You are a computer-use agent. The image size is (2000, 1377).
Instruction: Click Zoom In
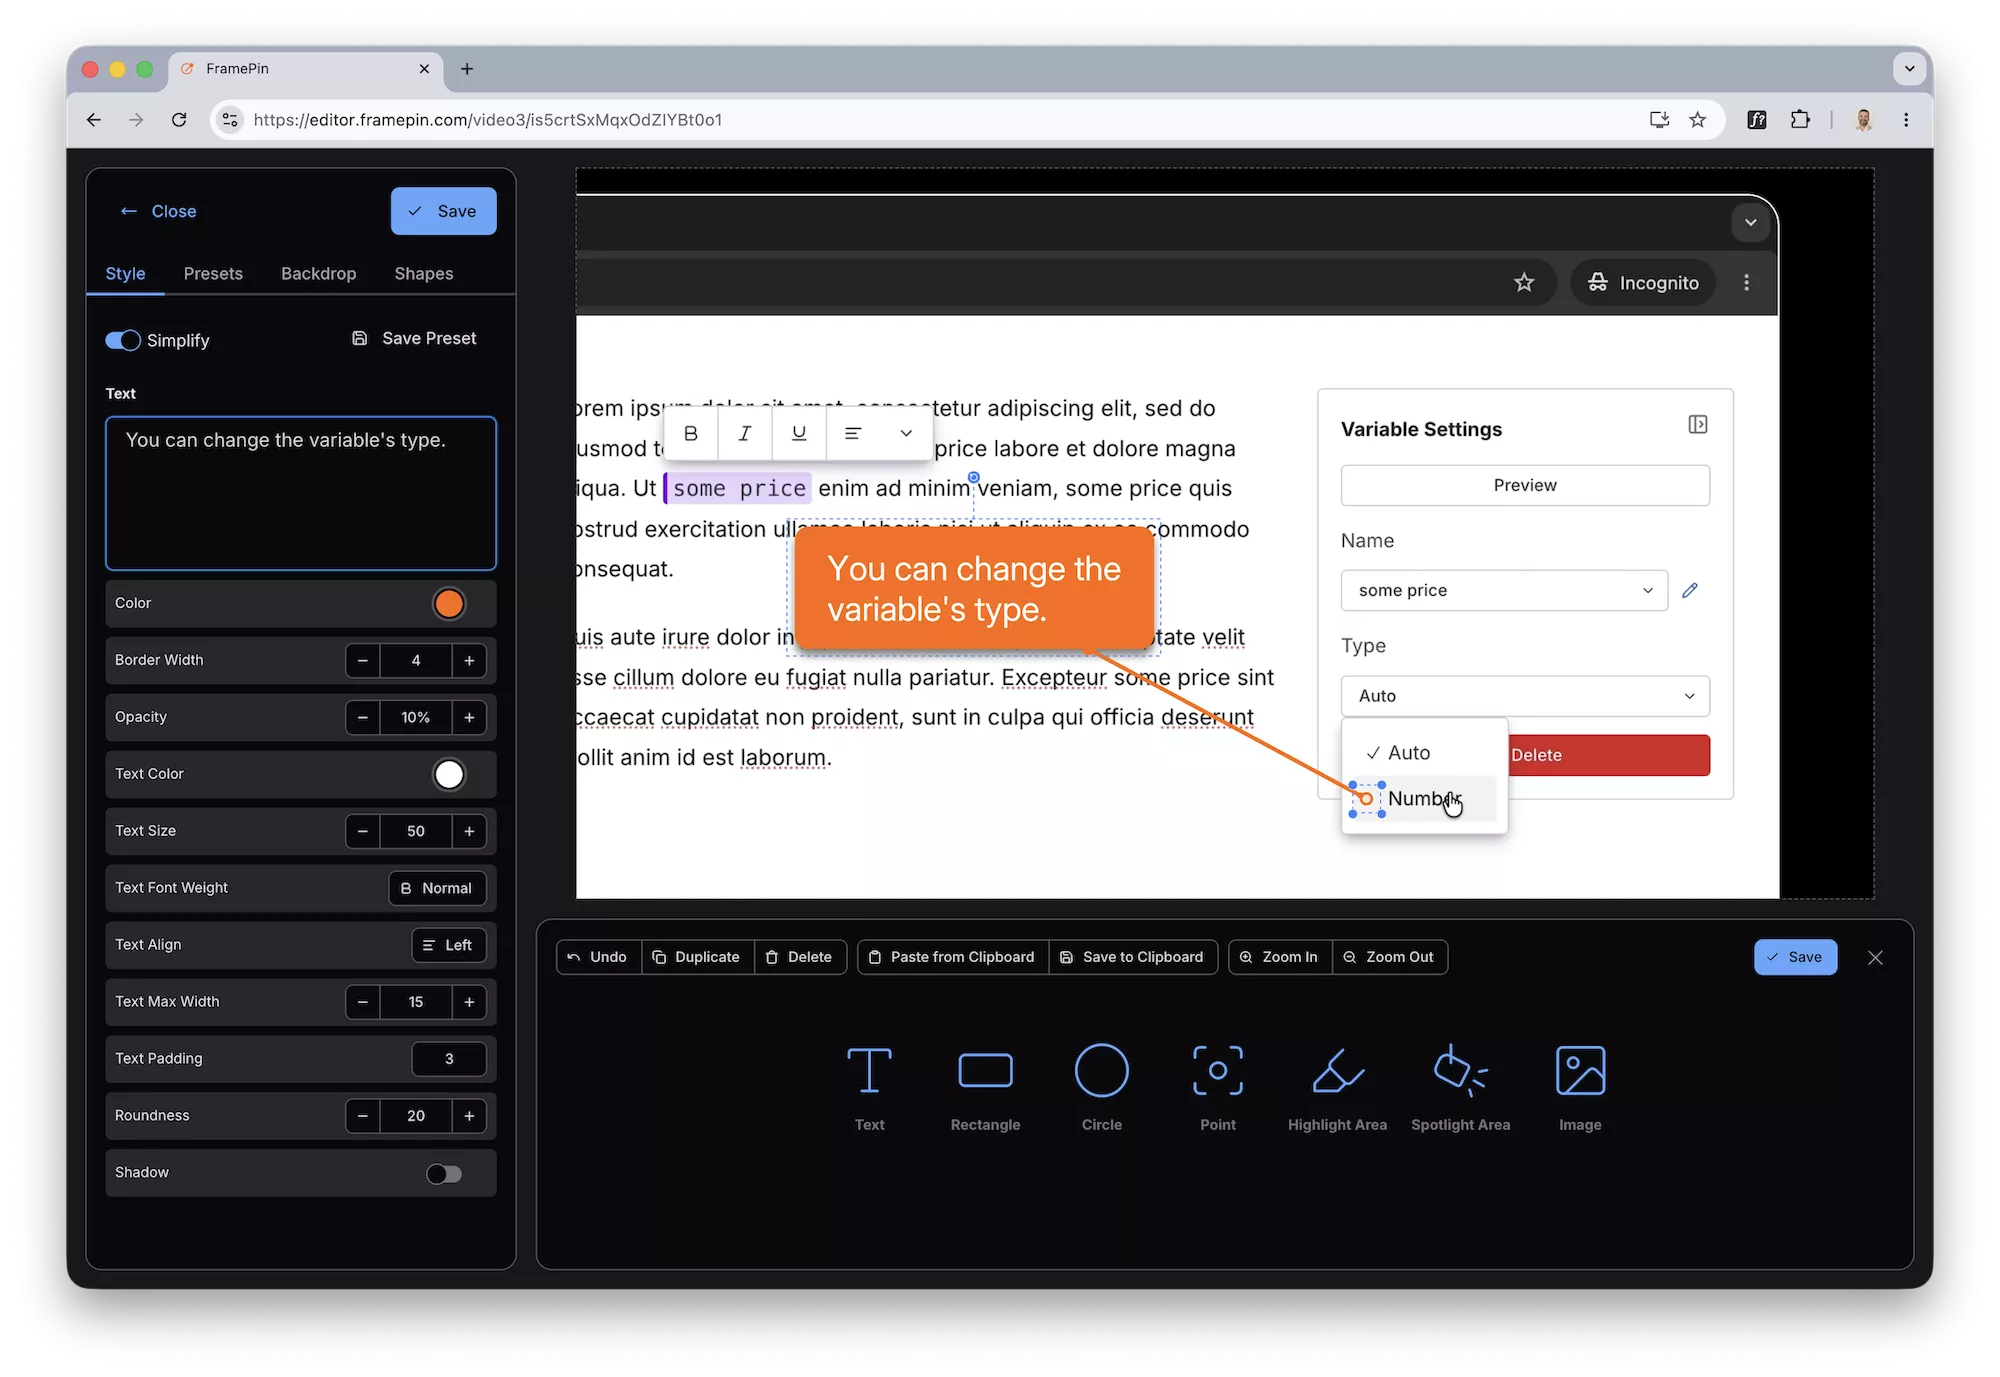pyautogui.click(x=1279, y=957)
